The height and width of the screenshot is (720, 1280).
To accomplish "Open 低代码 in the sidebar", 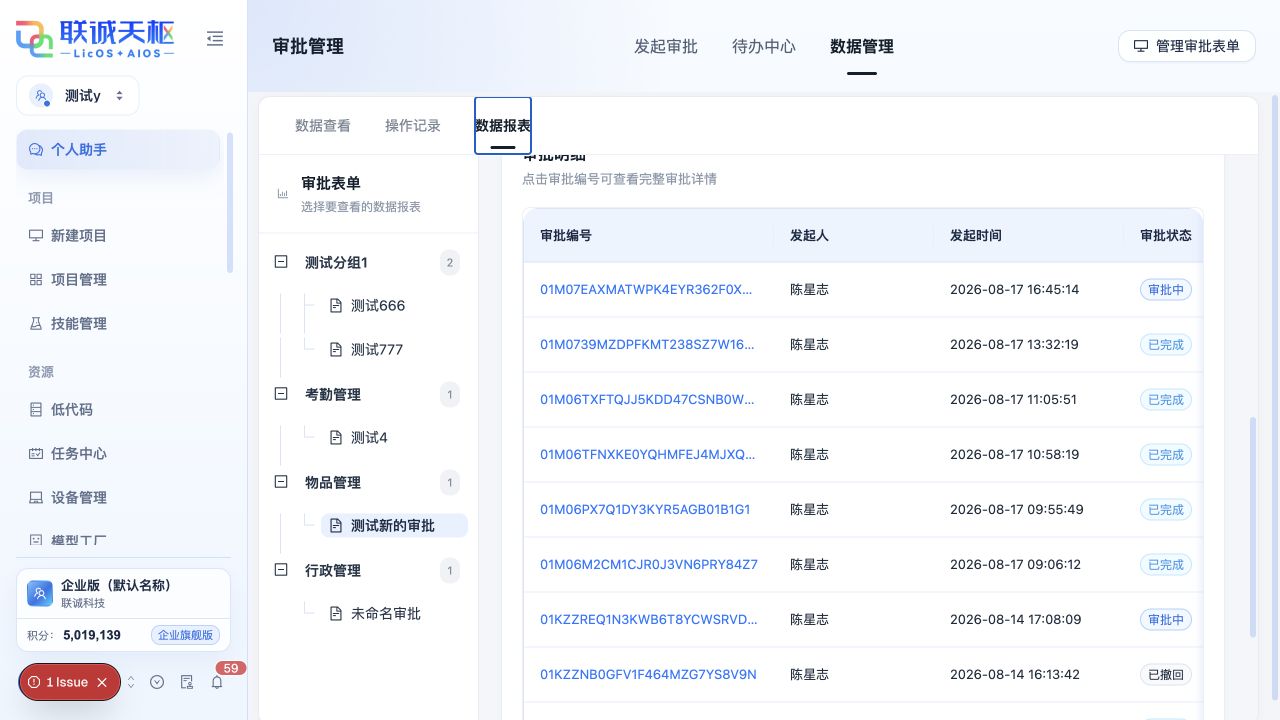I will [x=118, y=410].
